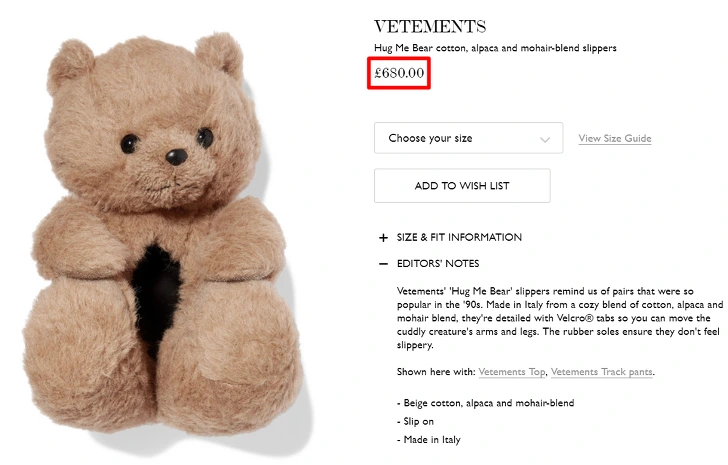Click the EDITORS' NOTES heading
Image resolution: width=728 pixels, height=465 pixels.
coord(438,264)
